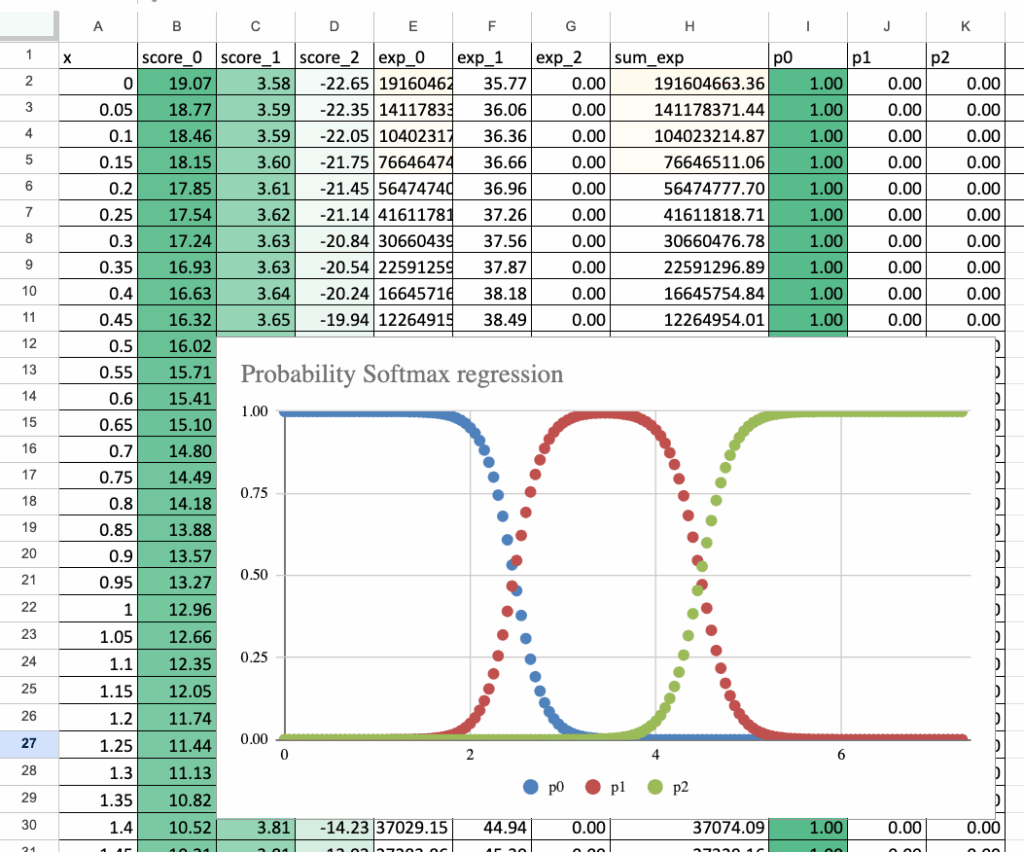This screenshot has height=852, width=1024.
Task: Select the chart title Probability Softmax regression
Action: tap(402, 374)
